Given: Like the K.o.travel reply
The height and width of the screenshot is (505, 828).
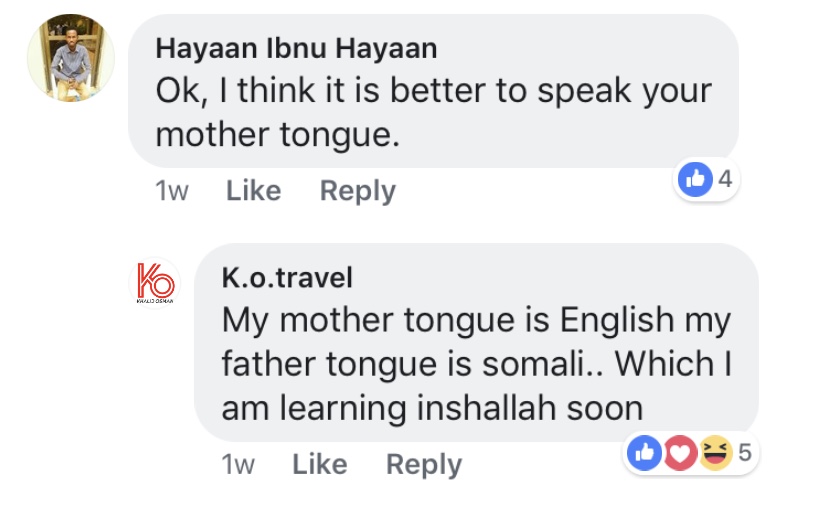Looking at the screenshot, I should [319, 464].
